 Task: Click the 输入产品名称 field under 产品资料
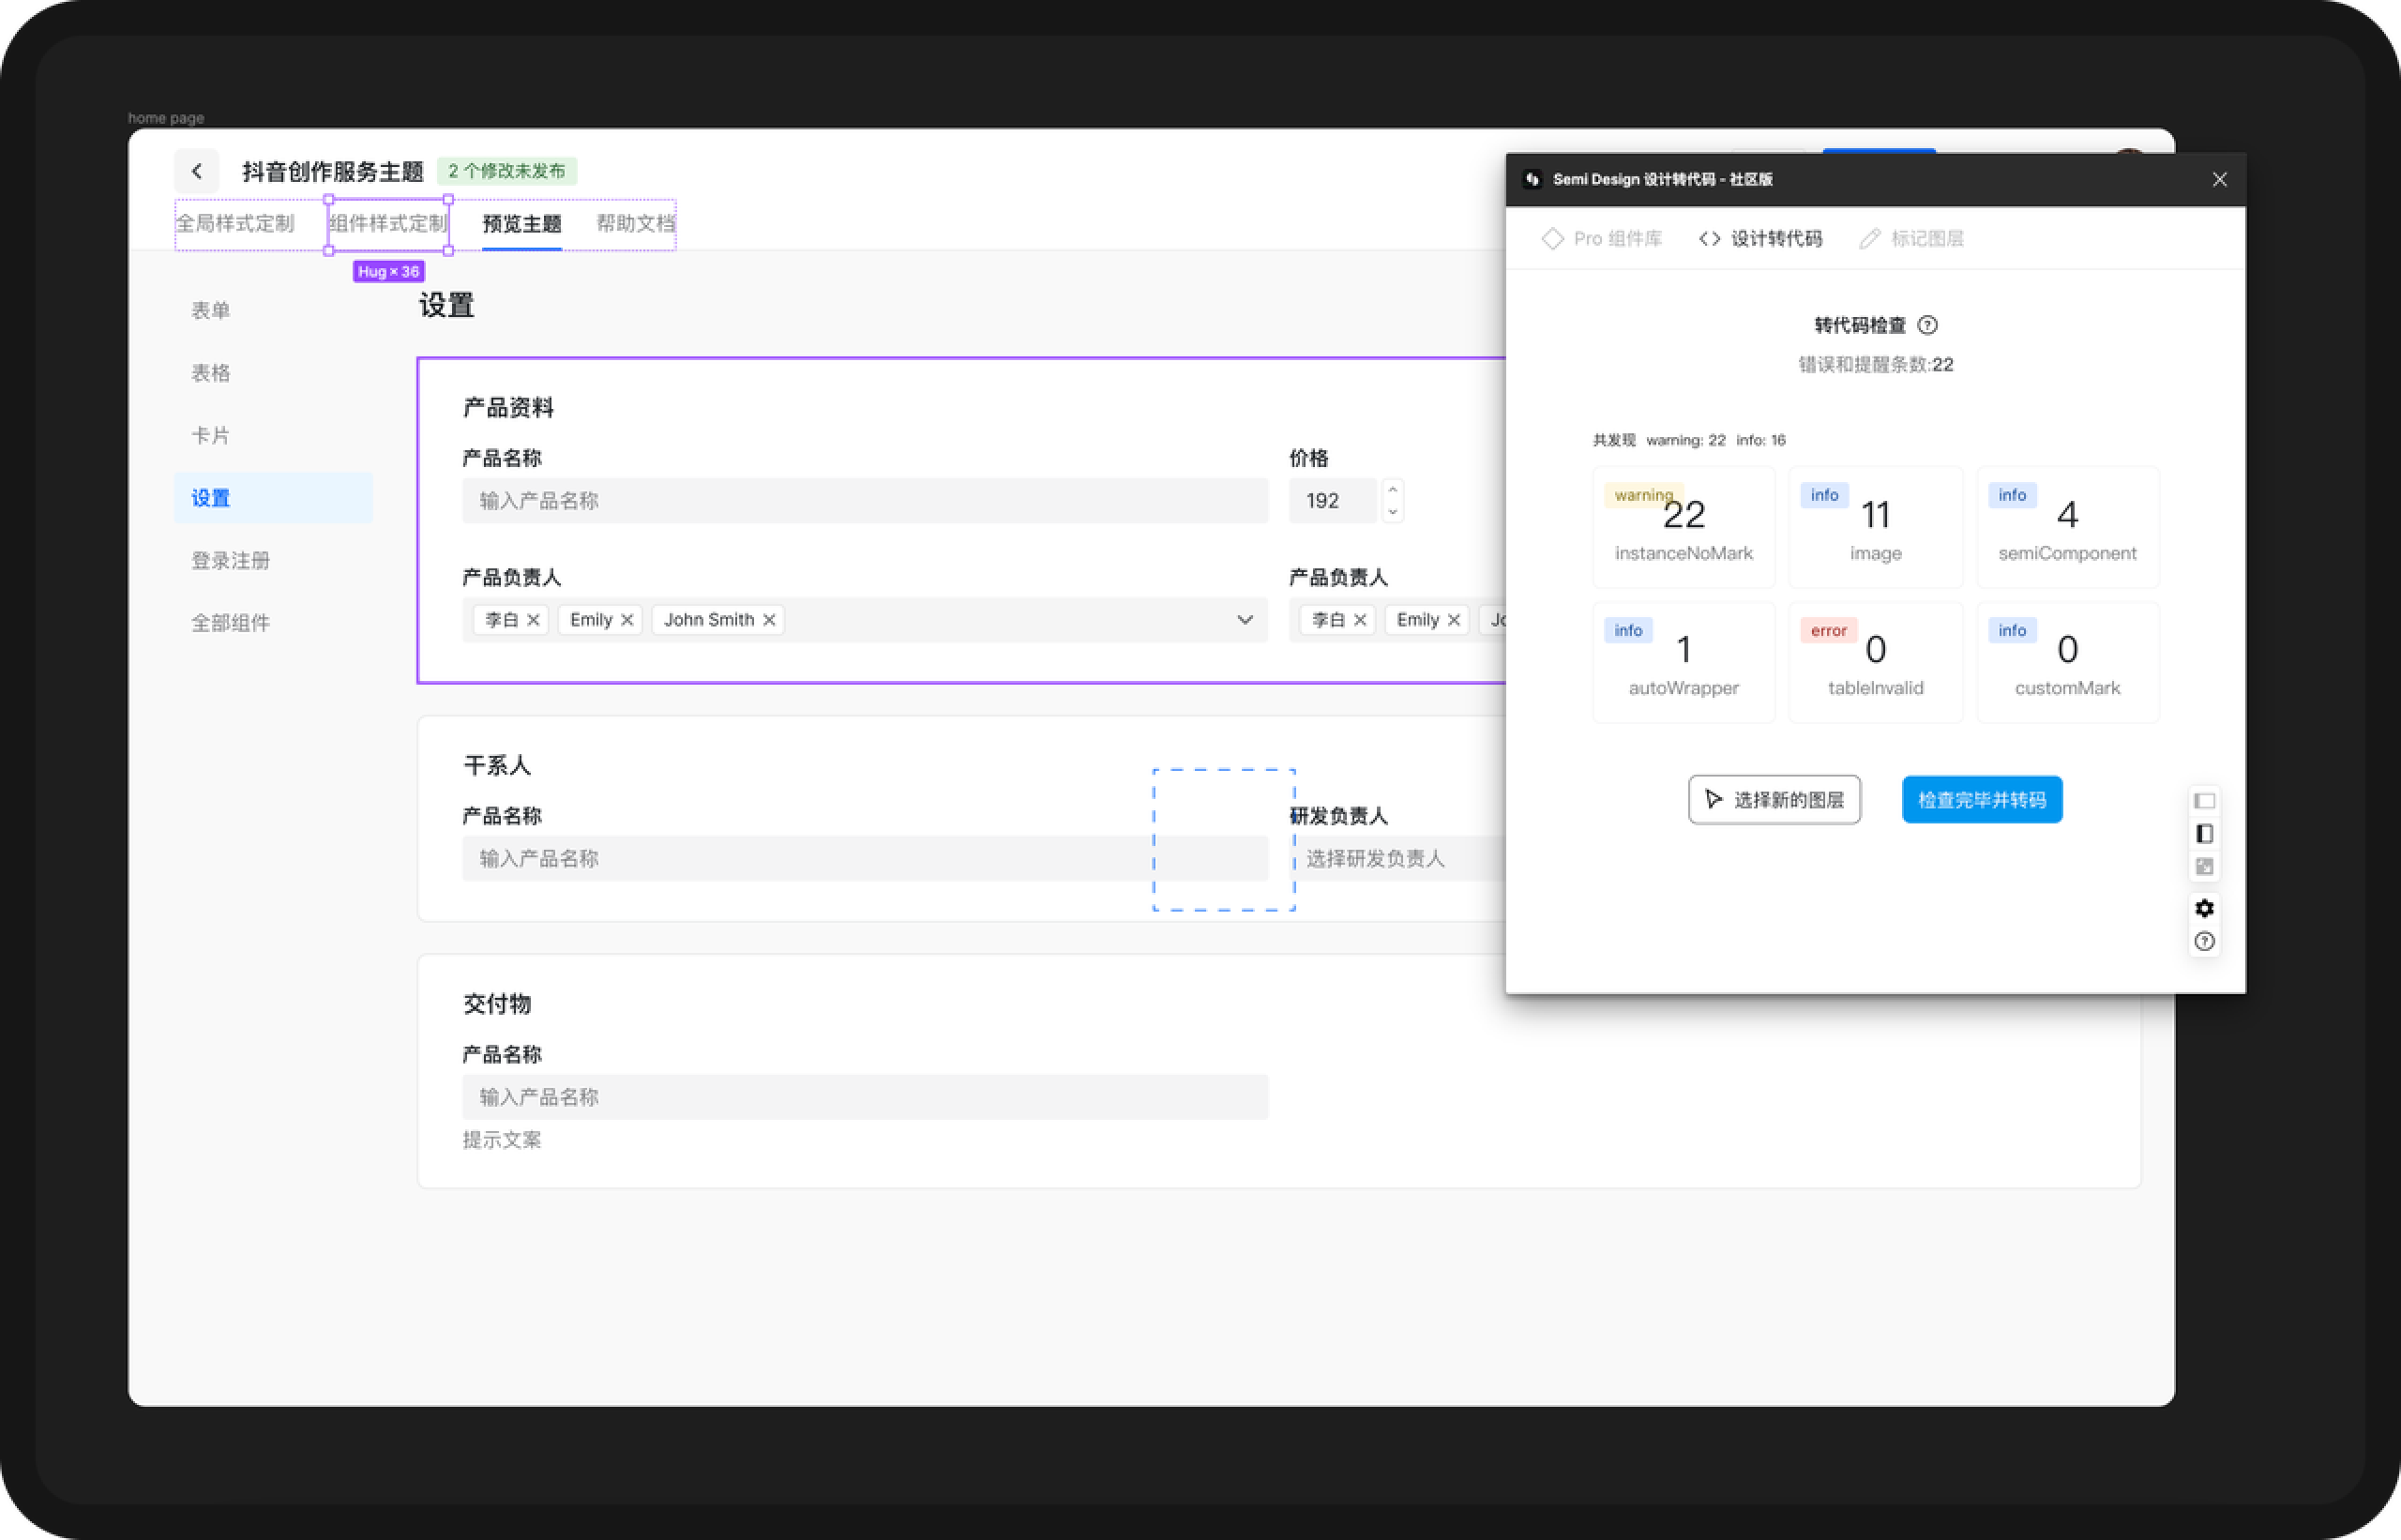[x=865, y=501]
